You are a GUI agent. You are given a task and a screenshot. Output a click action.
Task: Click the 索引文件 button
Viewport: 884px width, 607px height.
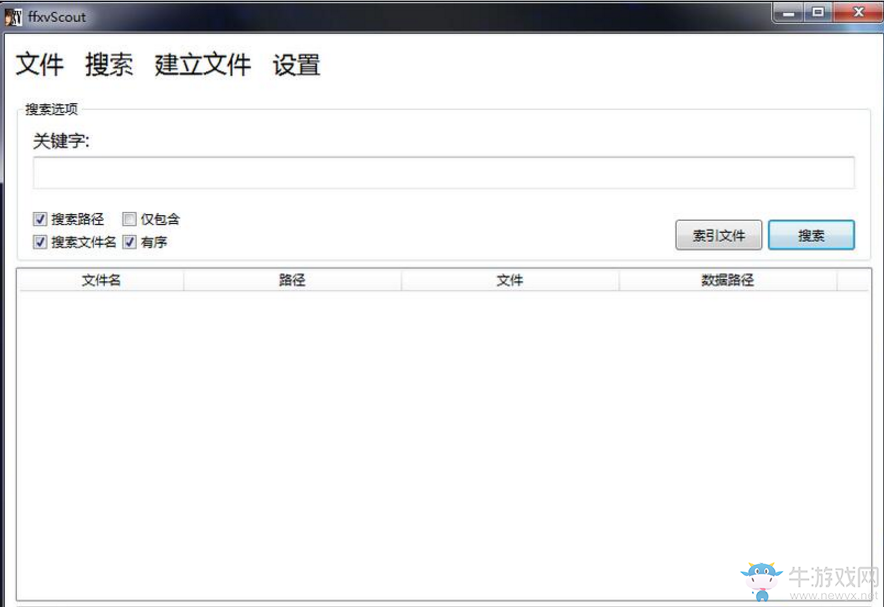click(x=719, y=235)
